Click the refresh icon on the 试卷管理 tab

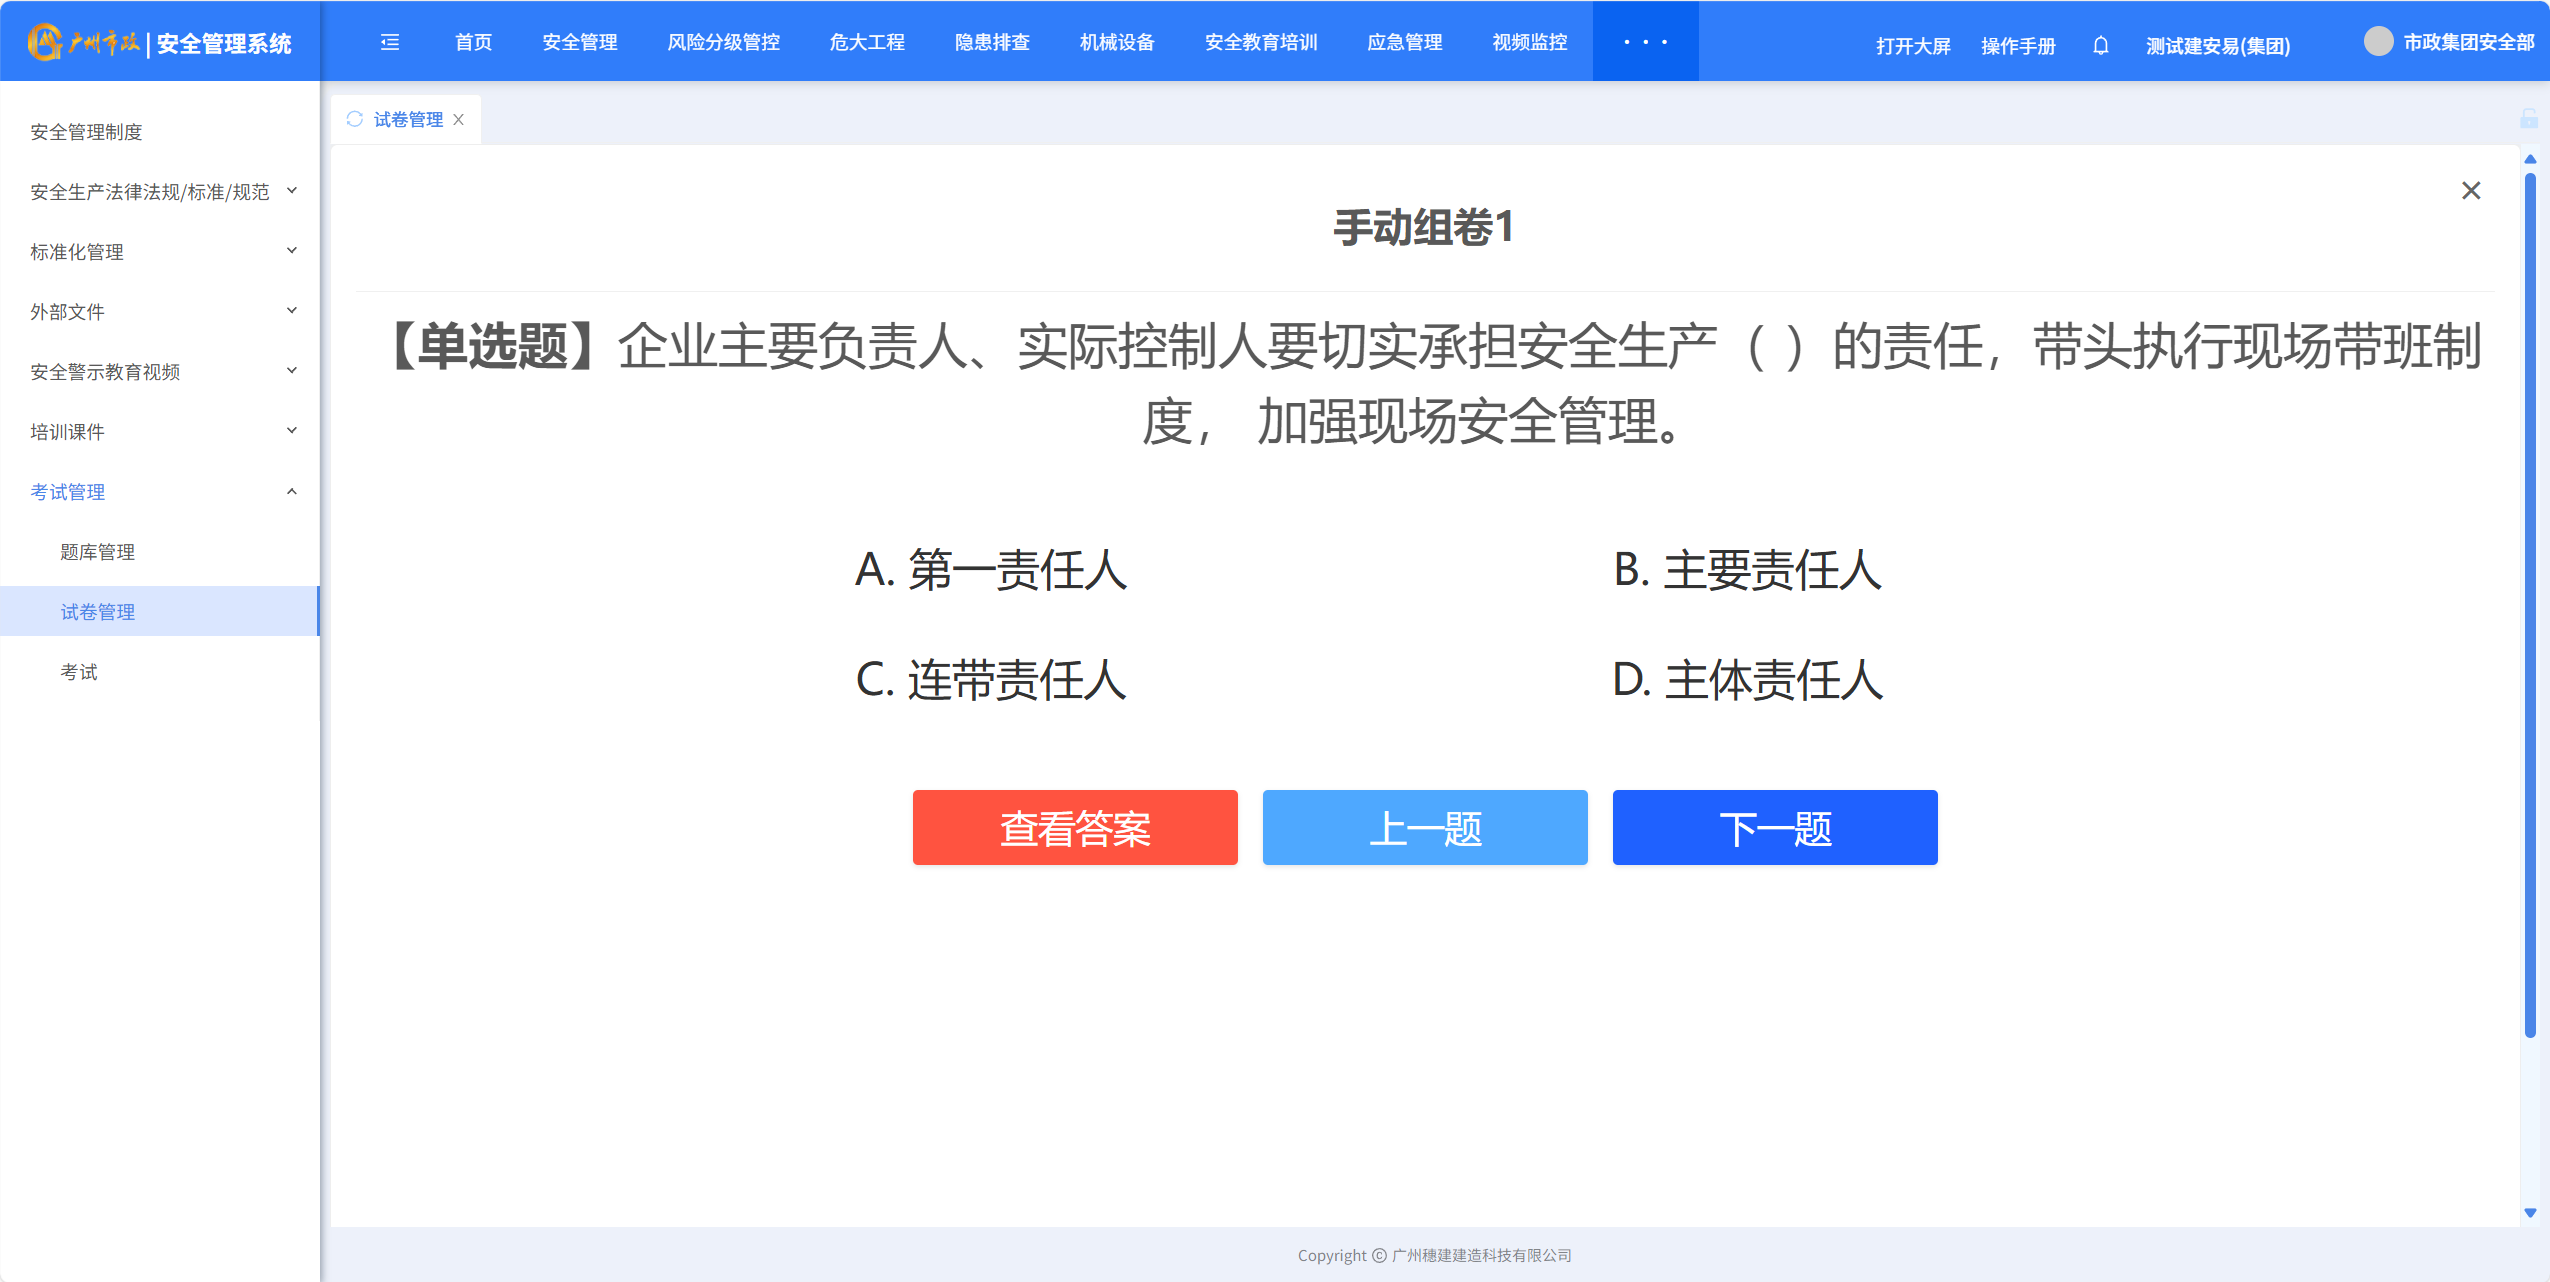[354, 119]
